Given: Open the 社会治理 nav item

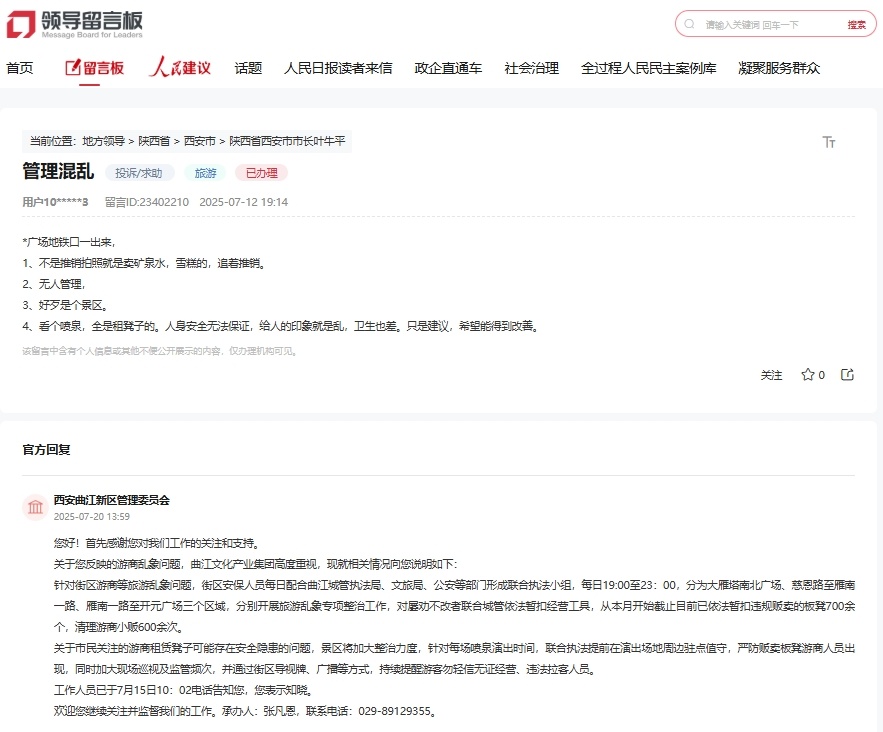Looking at the screenshot, I should coord(531,68).
